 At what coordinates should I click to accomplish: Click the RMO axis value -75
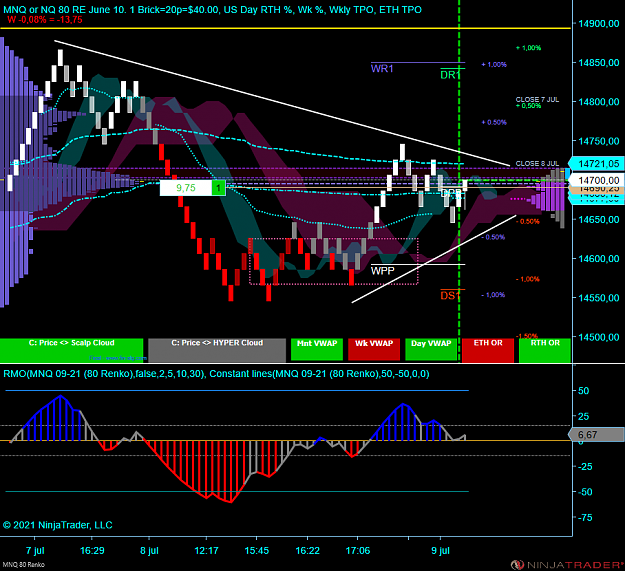click(x=584, y=518)
